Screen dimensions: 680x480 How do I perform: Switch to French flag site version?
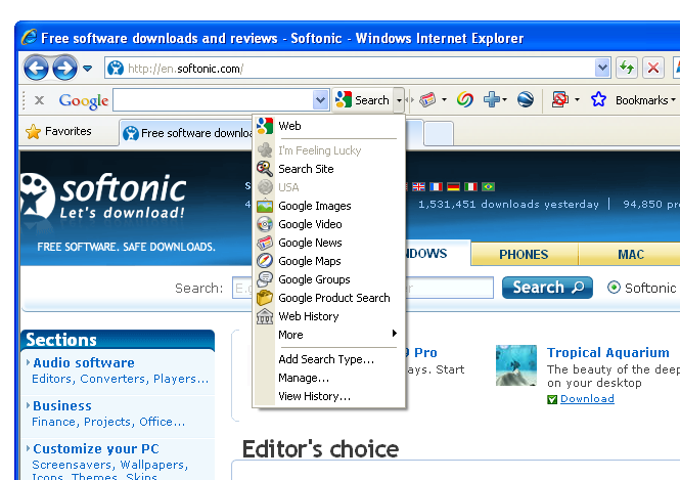436,186
